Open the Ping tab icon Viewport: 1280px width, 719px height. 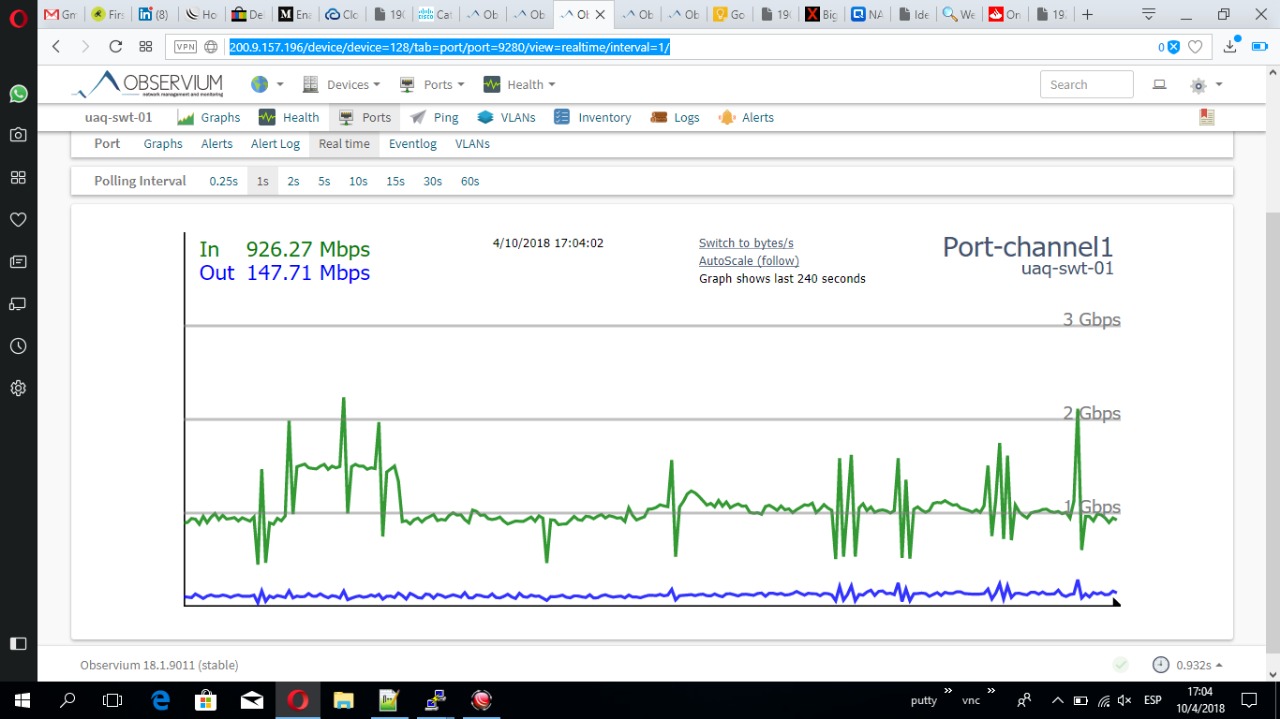pos(418,117)
